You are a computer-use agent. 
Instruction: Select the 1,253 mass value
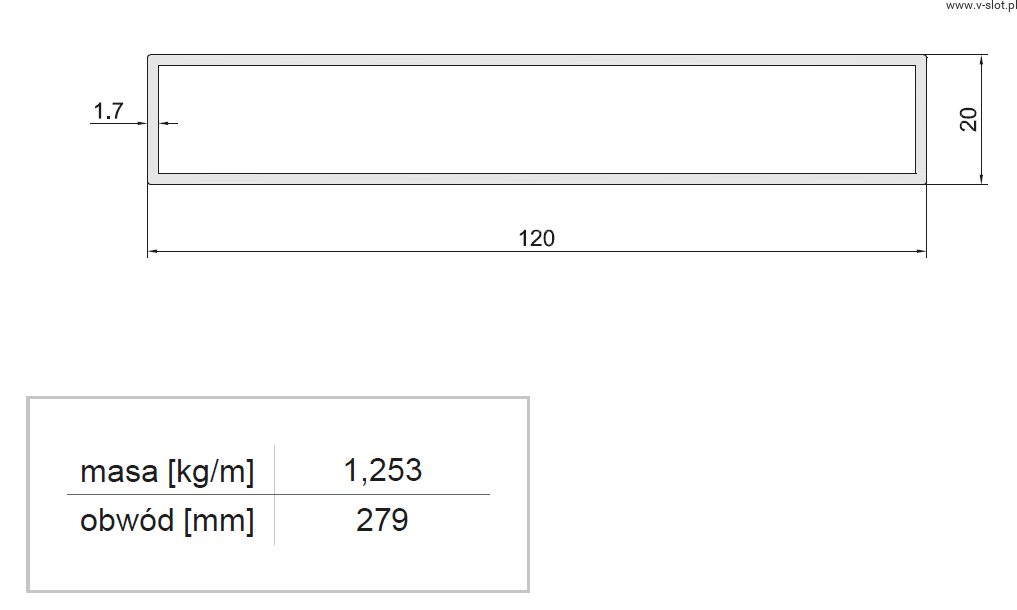click(382, 470)
